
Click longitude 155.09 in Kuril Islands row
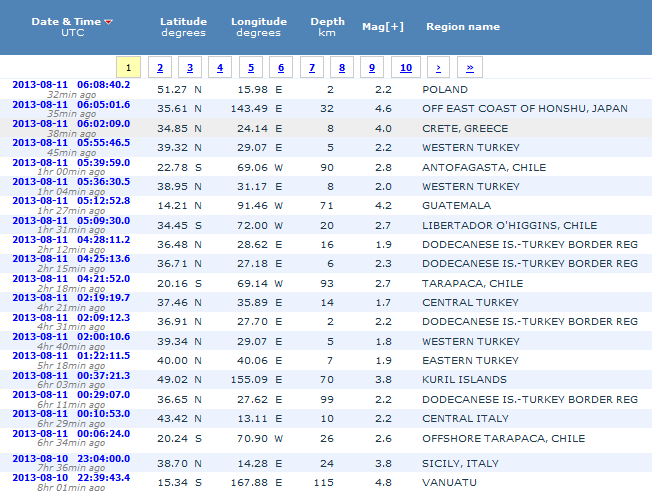pyautogui.click(x=249, y=380)
